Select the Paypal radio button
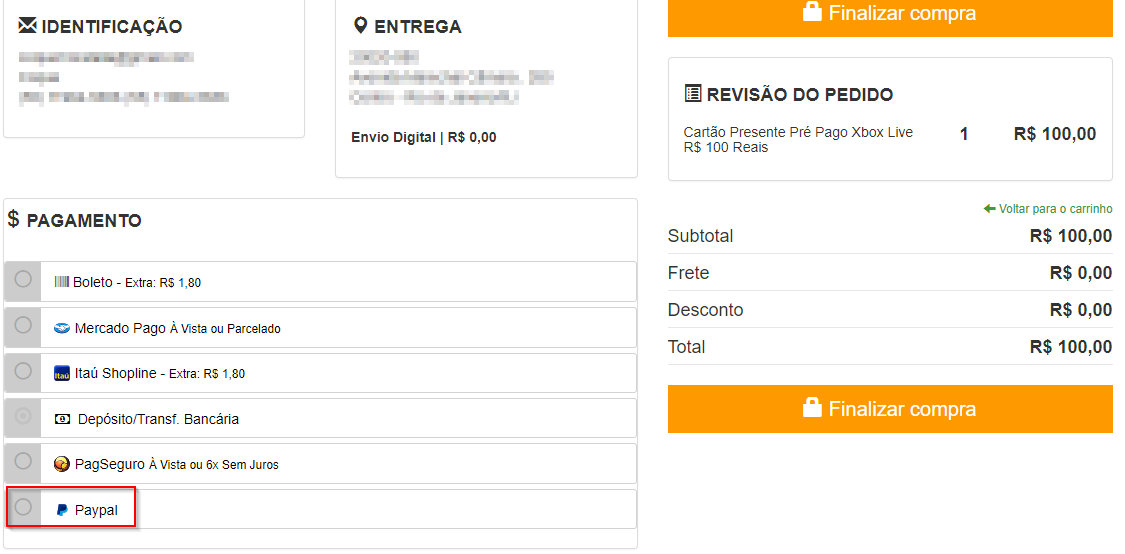 pyautogui.click(x=23, y=507)
